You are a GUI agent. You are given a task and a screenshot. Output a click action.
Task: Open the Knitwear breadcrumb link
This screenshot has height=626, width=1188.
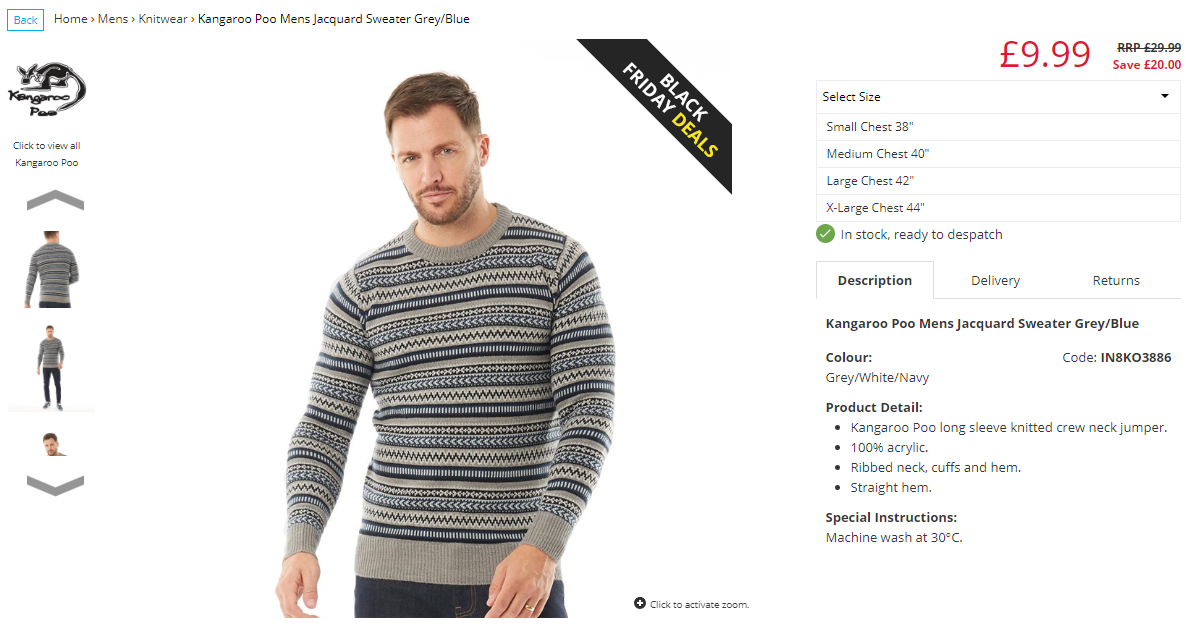tap(162, 19)
